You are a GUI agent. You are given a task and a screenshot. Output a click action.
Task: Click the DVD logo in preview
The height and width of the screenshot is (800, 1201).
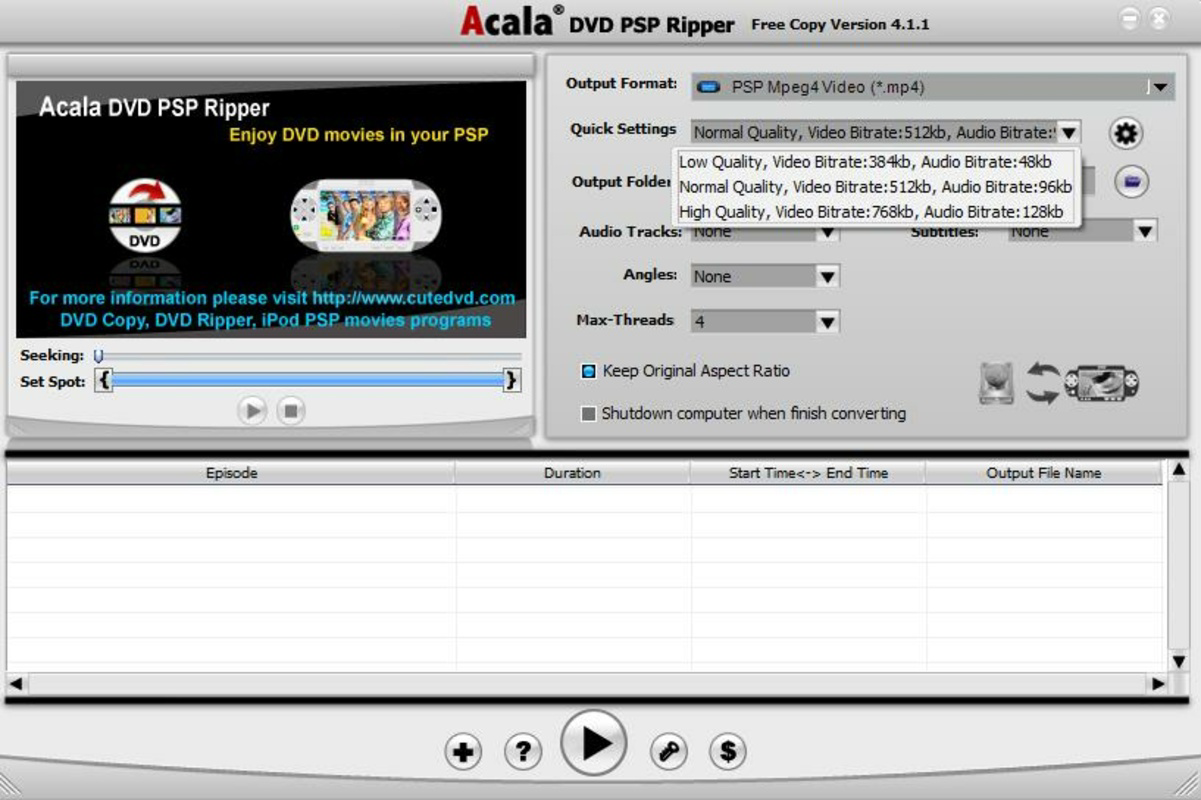[x=145, y=215]
